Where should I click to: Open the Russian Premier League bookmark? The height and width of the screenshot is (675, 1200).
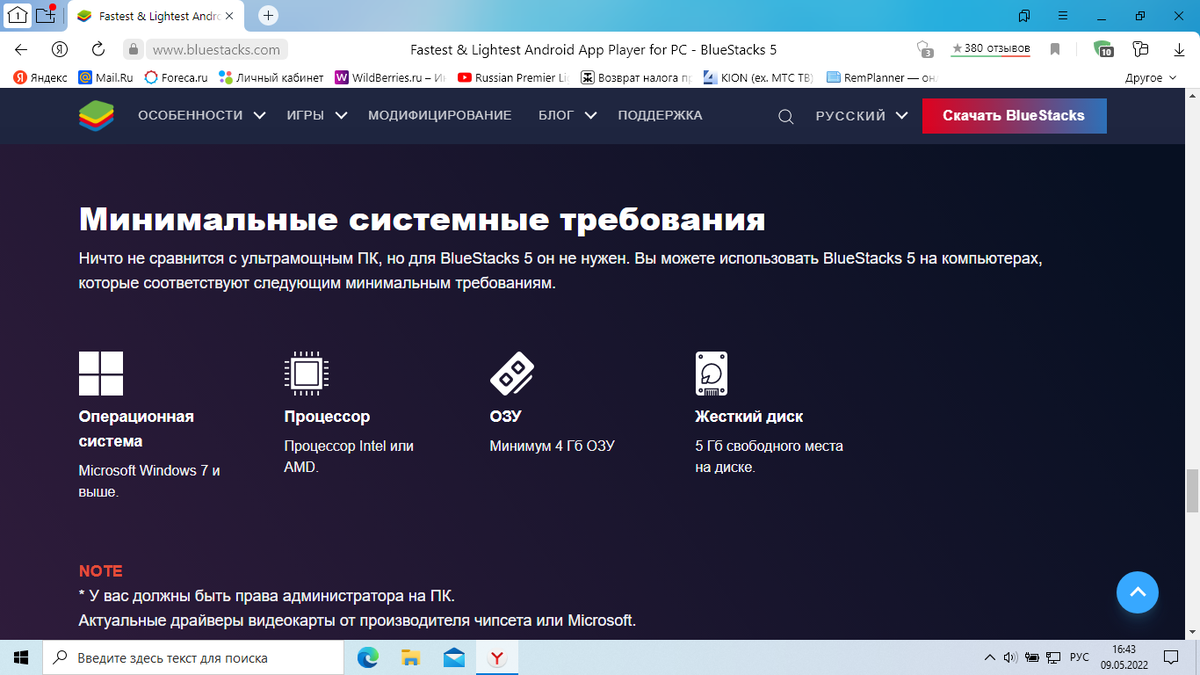click(x=513, y=77)
